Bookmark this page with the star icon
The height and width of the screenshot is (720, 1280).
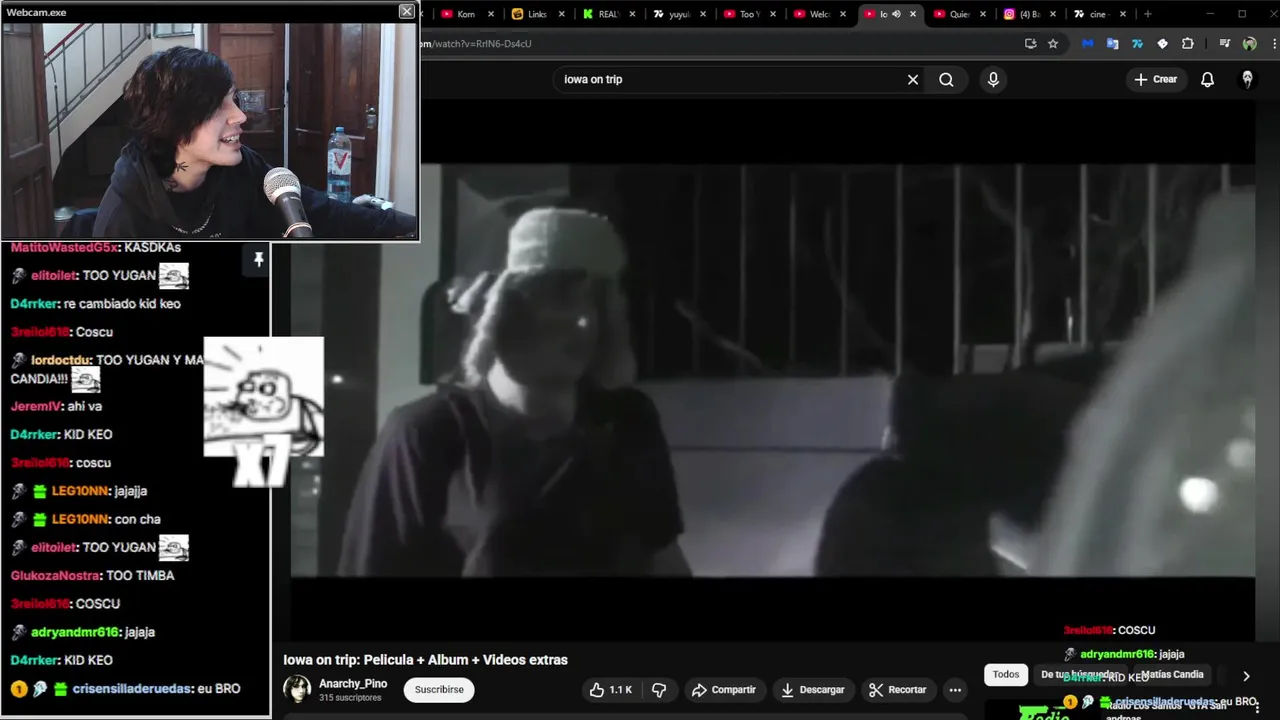[x=1053, y=44]
